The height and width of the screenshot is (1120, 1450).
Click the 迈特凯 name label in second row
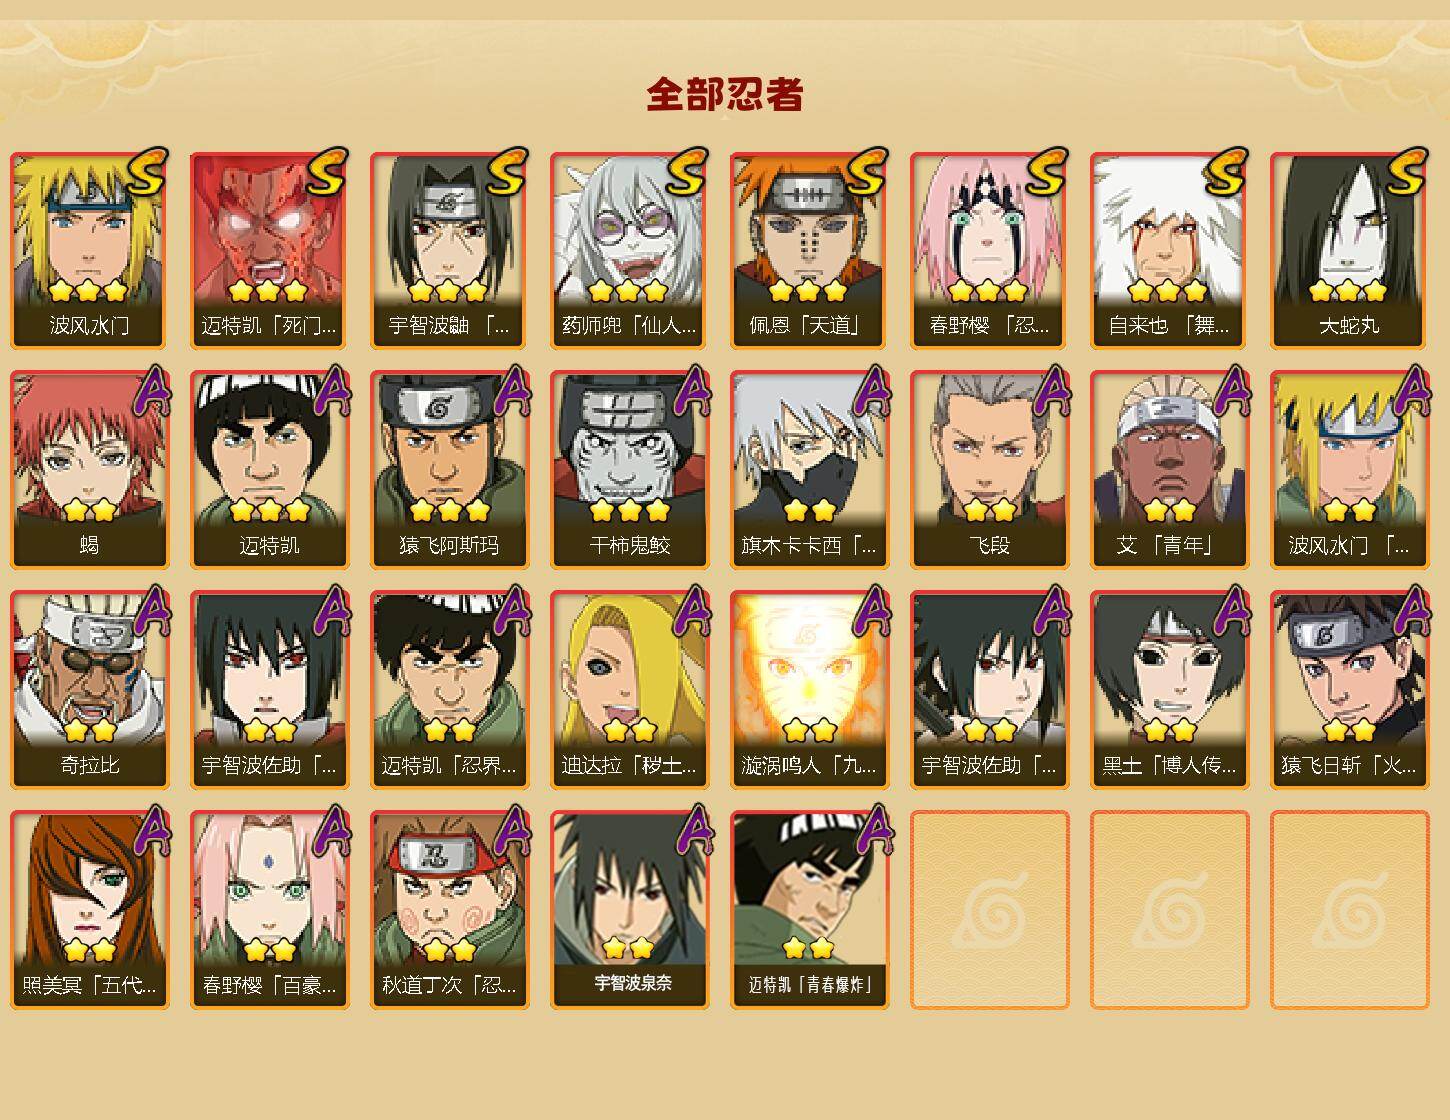tap(270, 545)
